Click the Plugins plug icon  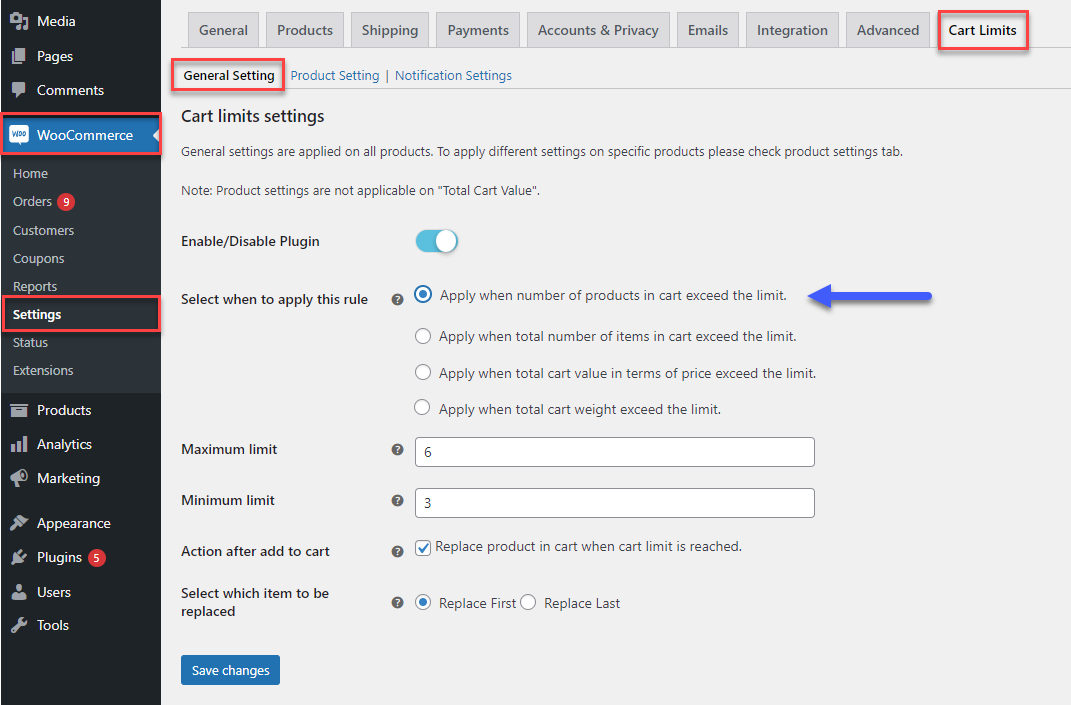point(19,557)
